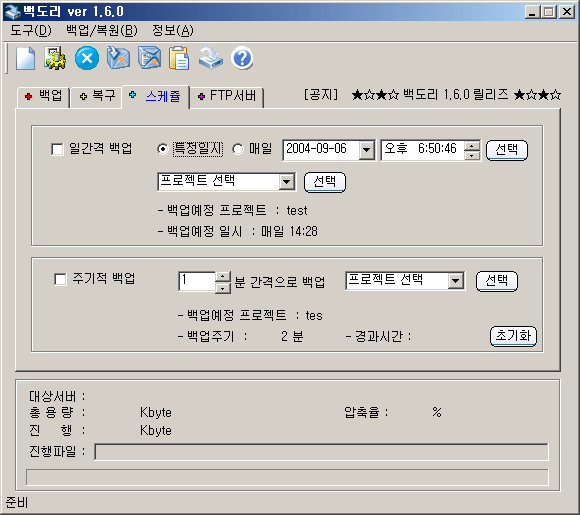Image resolution: width=580 pixels, height=515 pixels.
Task: Enable the 일간격 백업 checkbox
Action: 57,149
